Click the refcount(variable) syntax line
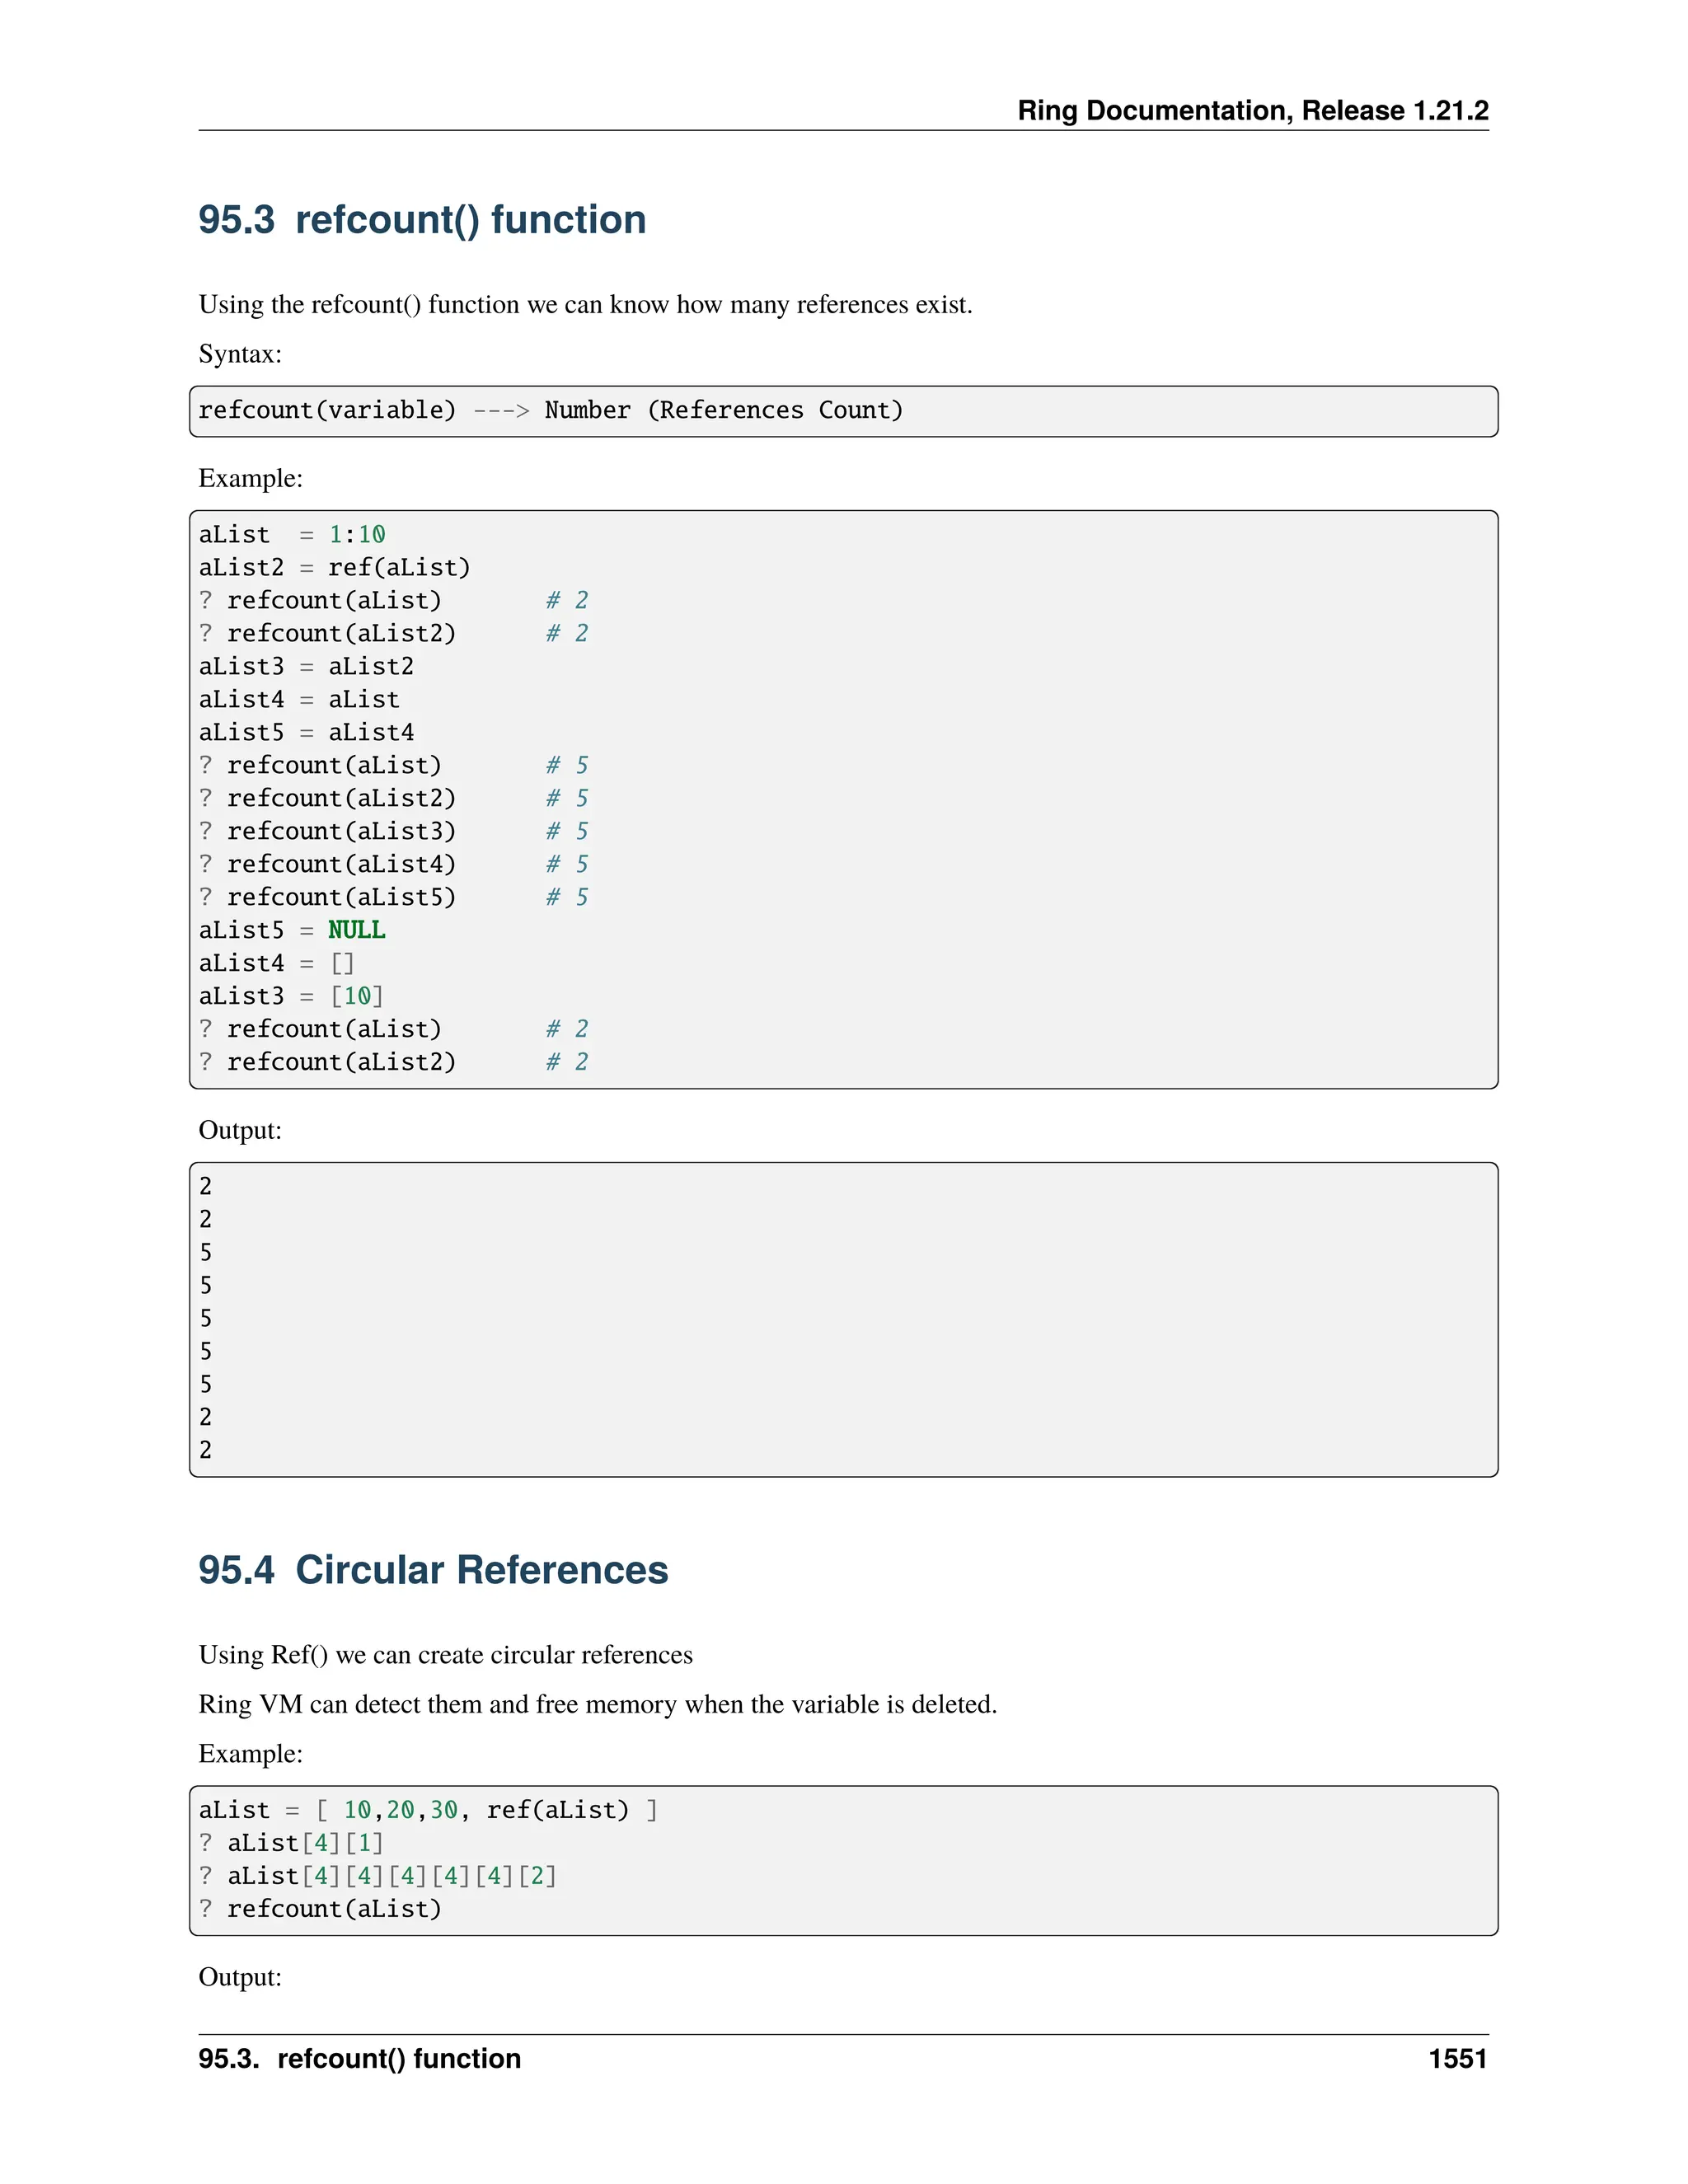The height and width of the screenshot is (2184, 1688). coord(550,410)
